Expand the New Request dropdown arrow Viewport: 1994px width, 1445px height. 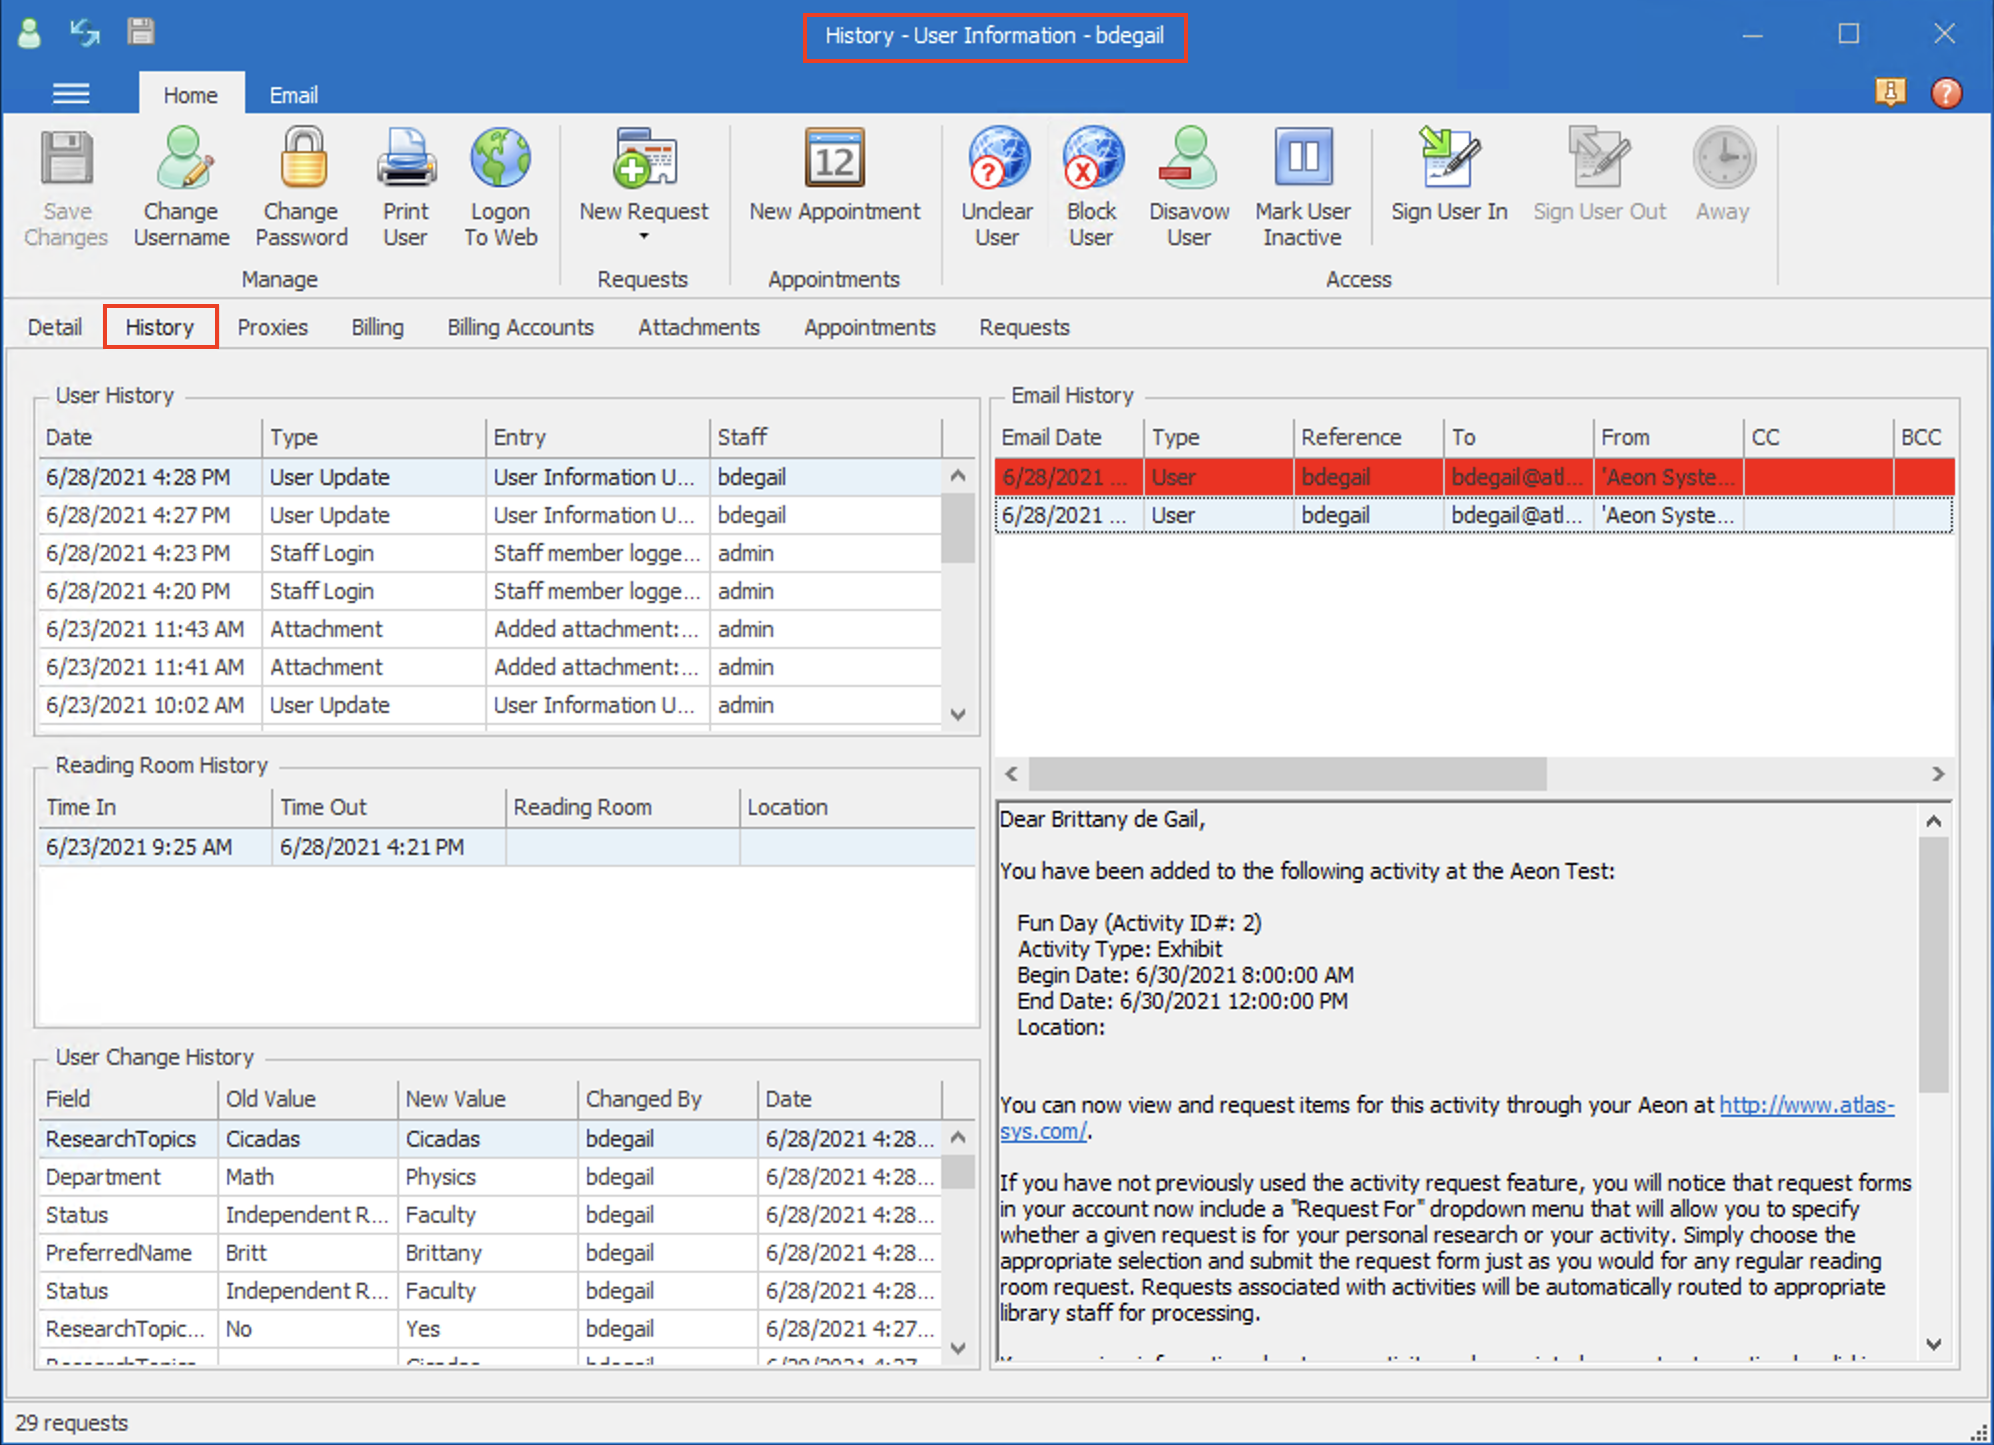pos(643,235)
